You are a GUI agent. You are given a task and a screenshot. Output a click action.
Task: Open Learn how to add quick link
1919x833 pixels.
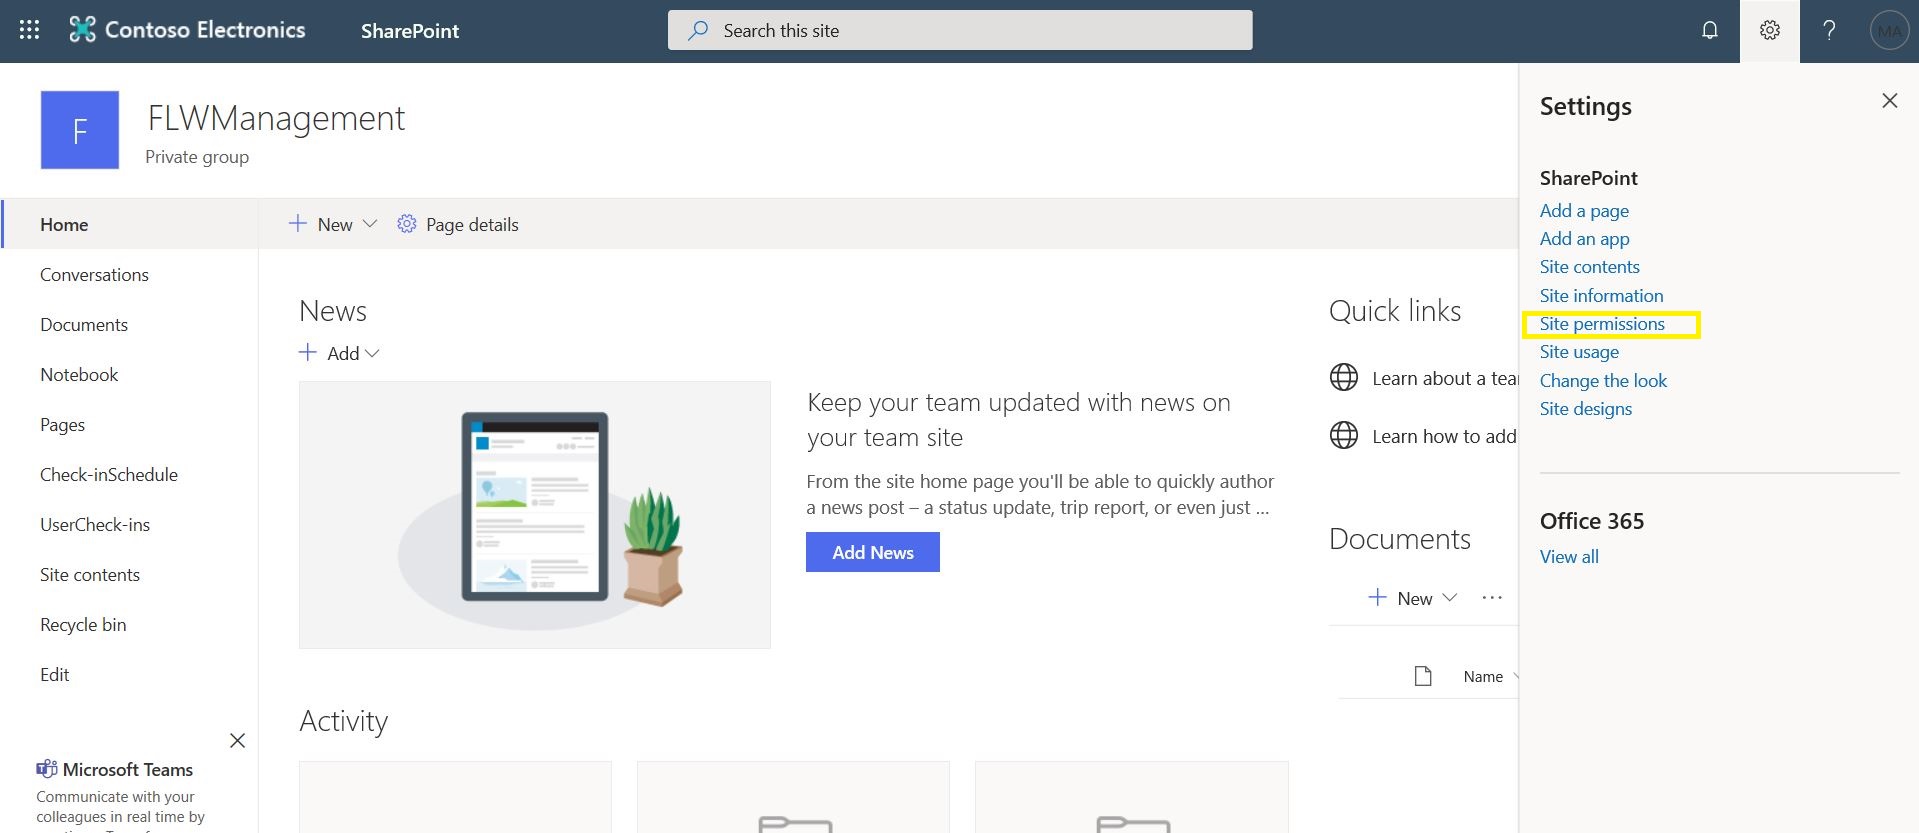tap(1444, 436)
